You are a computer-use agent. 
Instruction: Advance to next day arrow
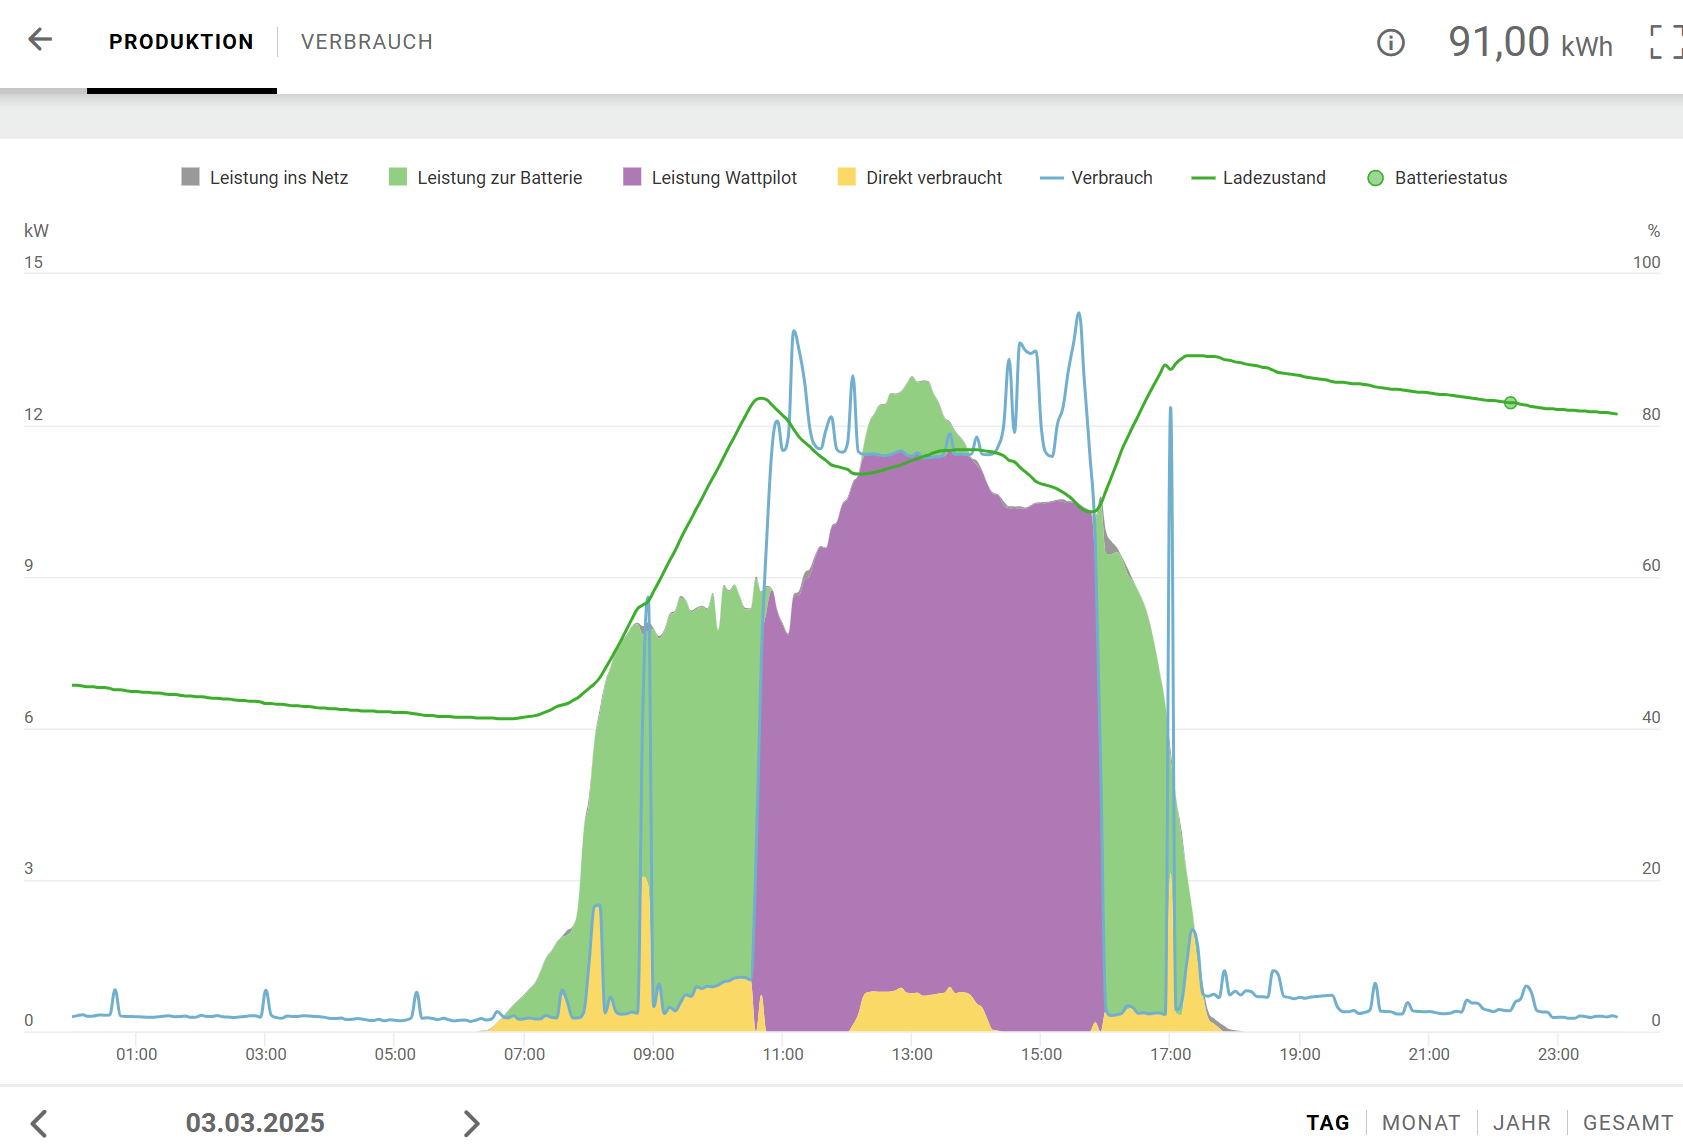click(471, 1122)
